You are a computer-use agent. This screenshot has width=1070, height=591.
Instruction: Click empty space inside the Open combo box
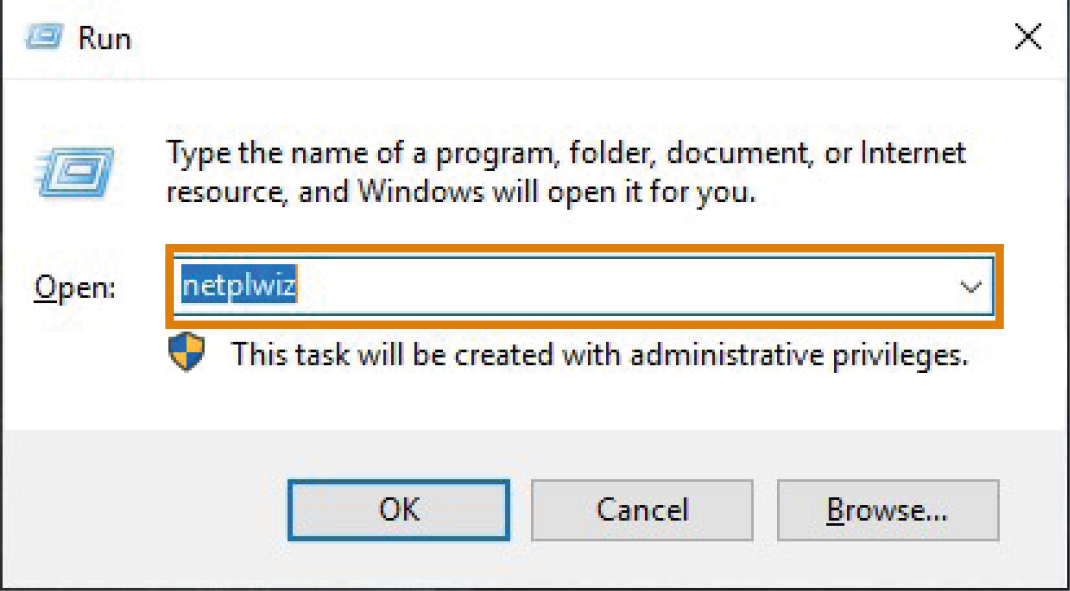(x=614, y=287)
